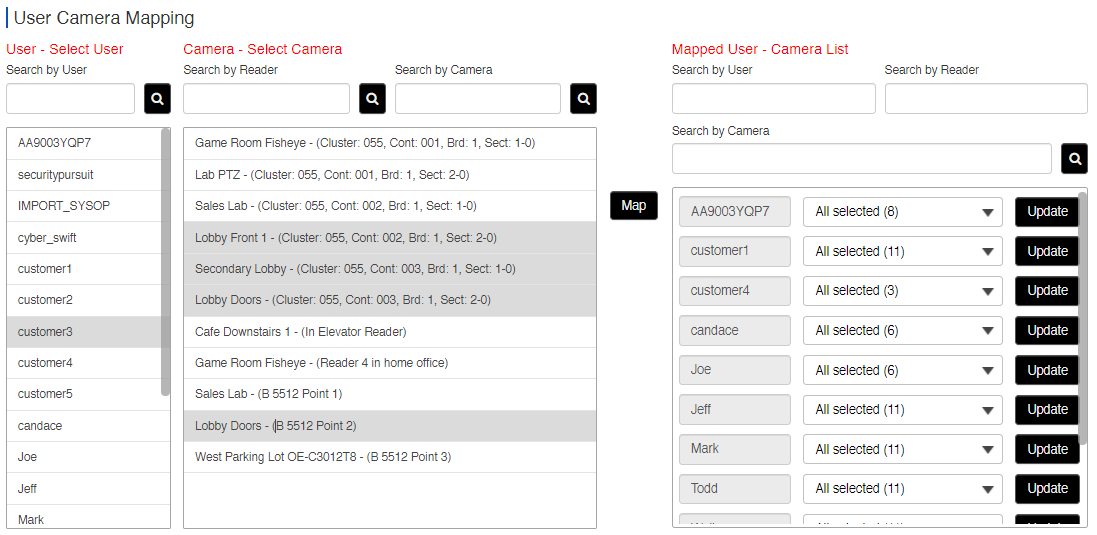Open the camera dropdown for AA9003YQP7
Screen dimensions: 1097x535
903,212
